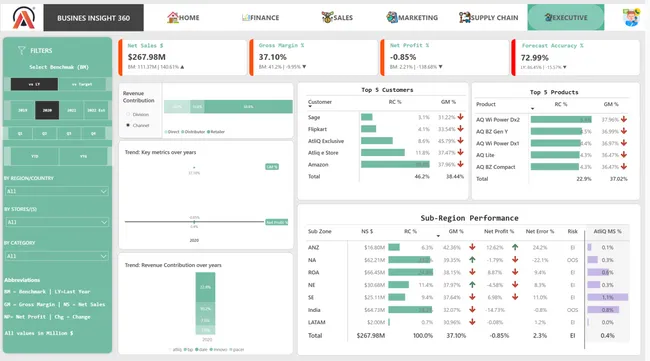The image size is (650, 361).
Task: Click the down arrow in AQ Lite row
Action: 624,155
